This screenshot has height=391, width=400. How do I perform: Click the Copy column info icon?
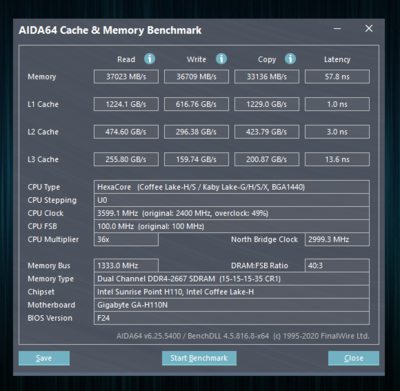pyautogui.click(x=290, y=59)
